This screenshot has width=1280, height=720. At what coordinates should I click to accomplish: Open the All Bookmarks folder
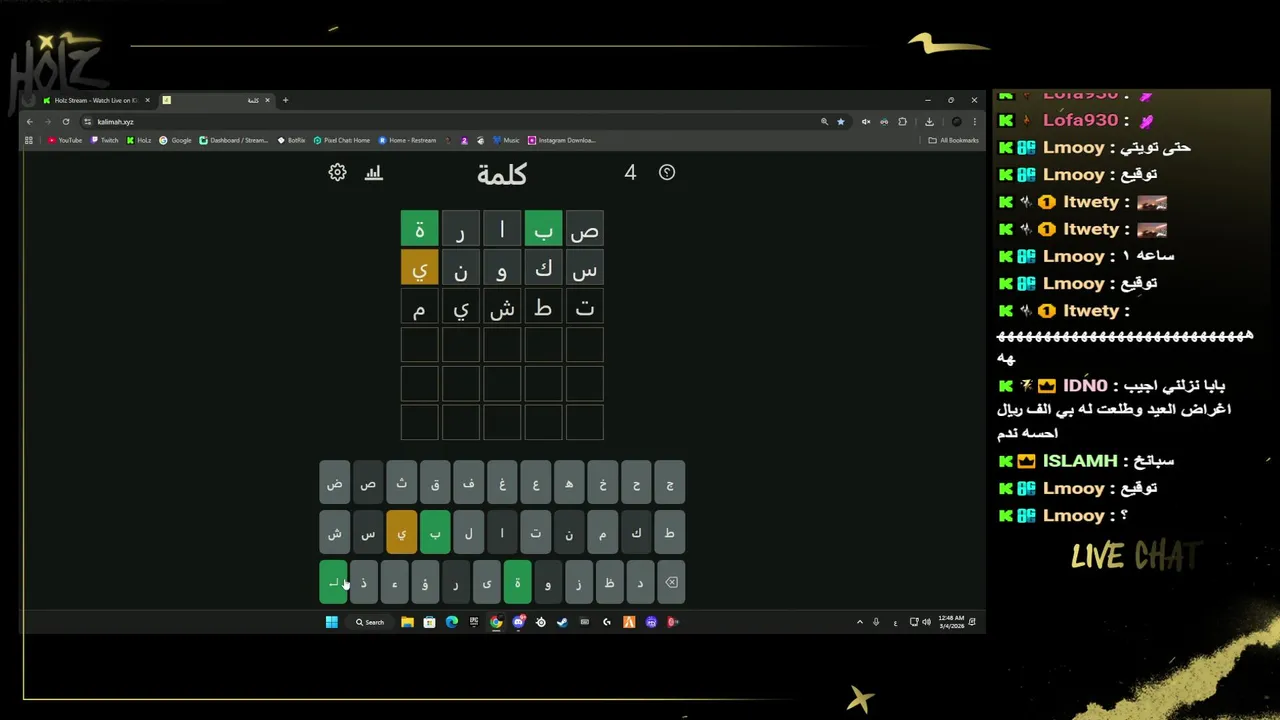click(x=953, y=140)
